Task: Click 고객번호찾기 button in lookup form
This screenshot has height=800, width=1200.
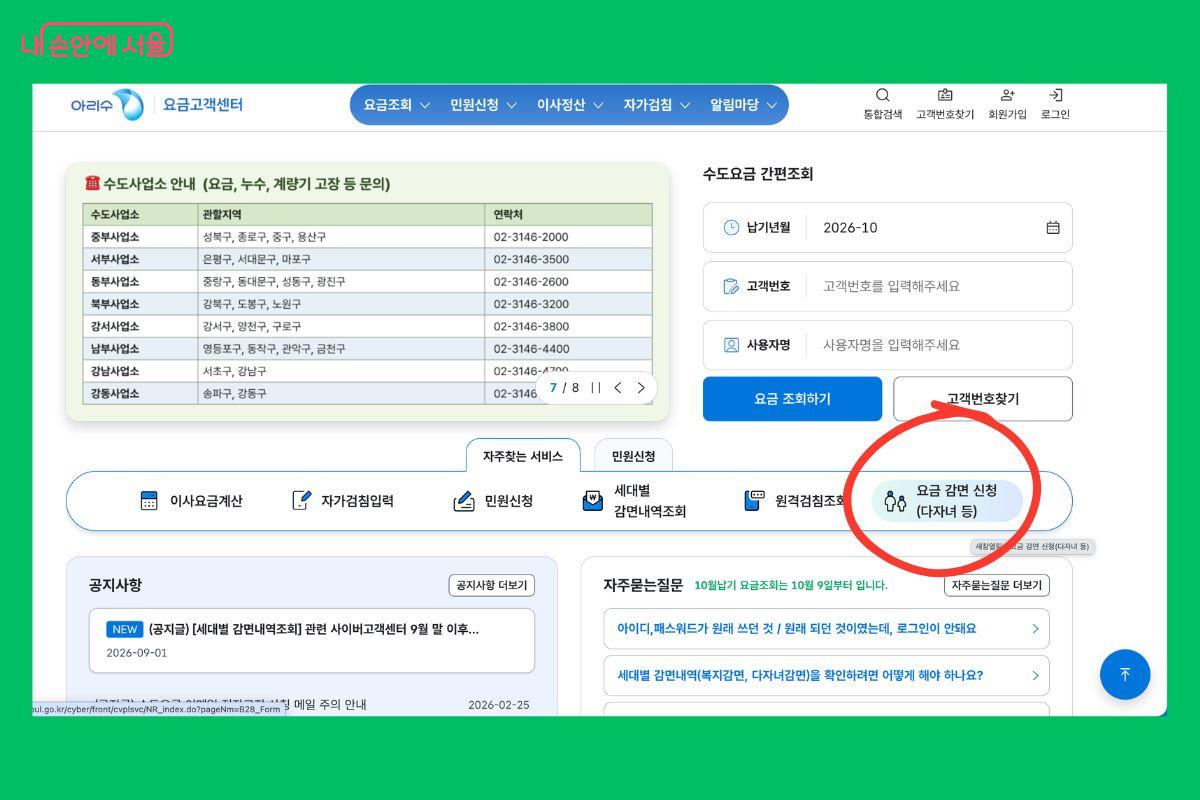Action: click(983, 399)
